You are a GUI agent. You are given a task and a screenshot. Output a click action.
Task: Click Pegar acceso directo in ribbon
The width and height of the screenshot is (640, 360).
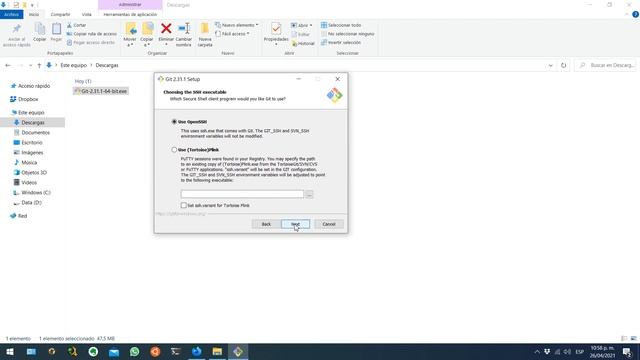[91, 42]
